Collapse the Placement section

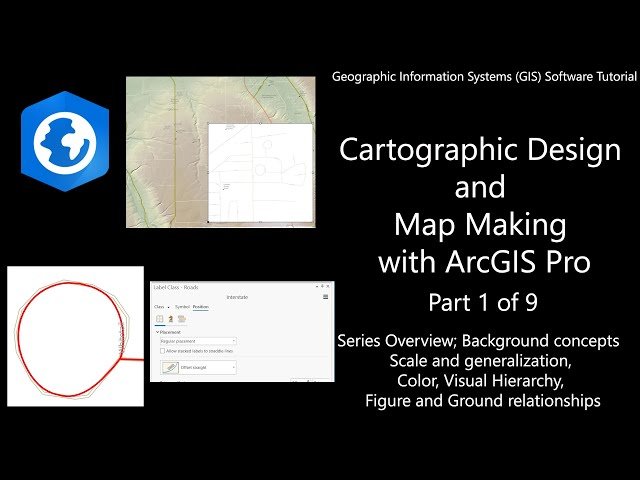(x=158, y=332)
